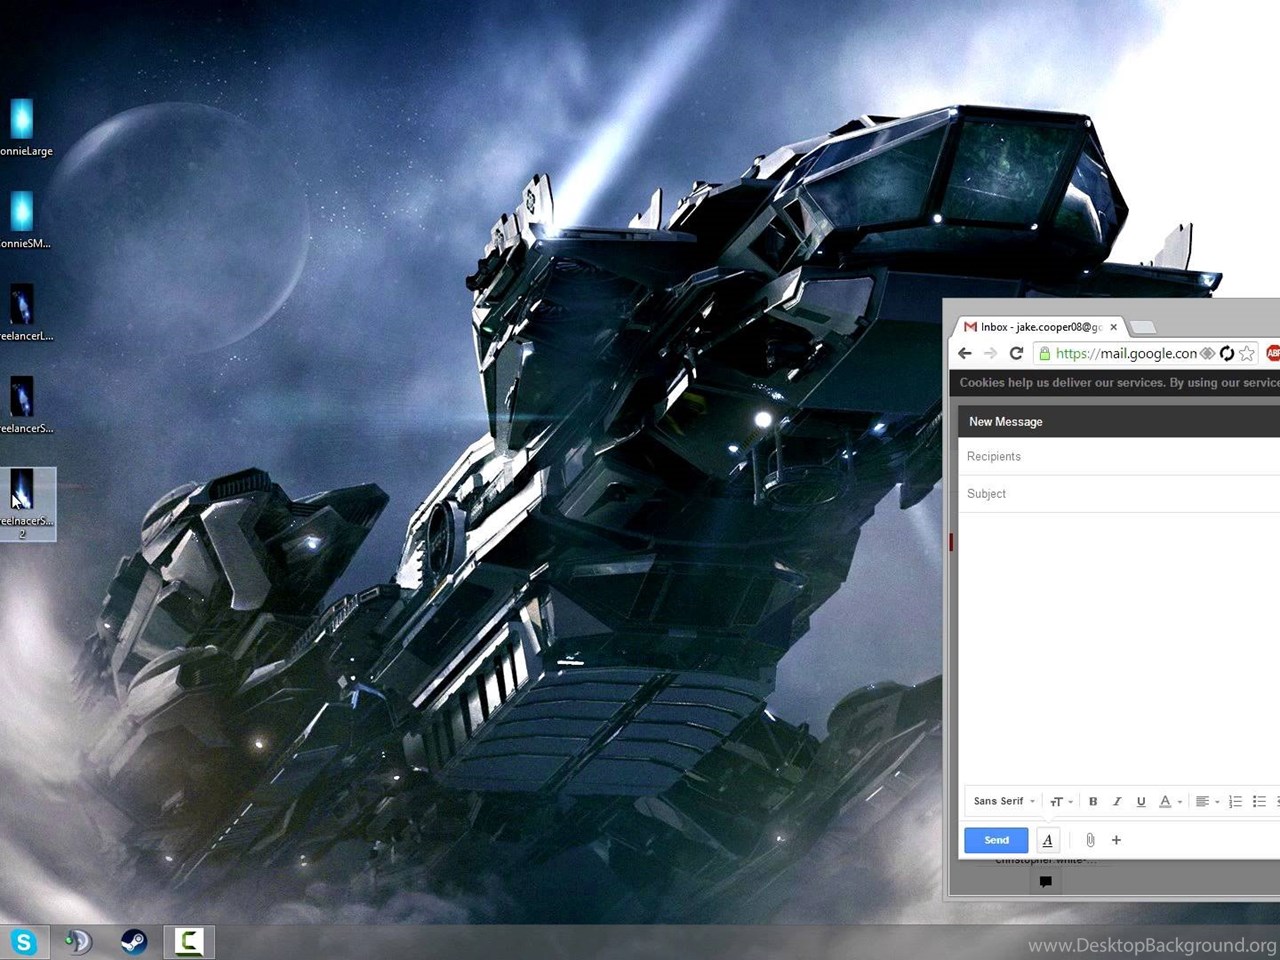
Task: Click the cookies notice text
Action: pyautogui.click(x=1119, y=382)
